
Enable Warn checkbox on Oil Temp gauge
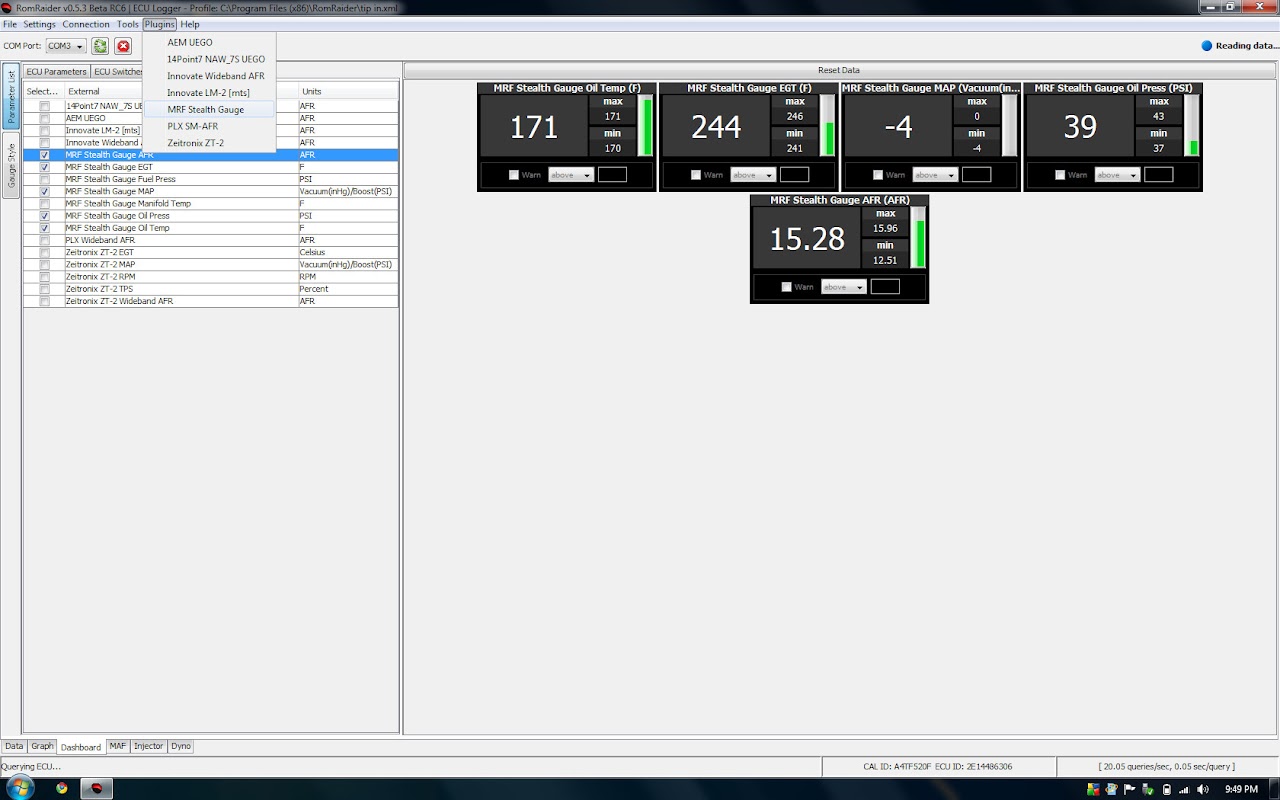point(514,175)
